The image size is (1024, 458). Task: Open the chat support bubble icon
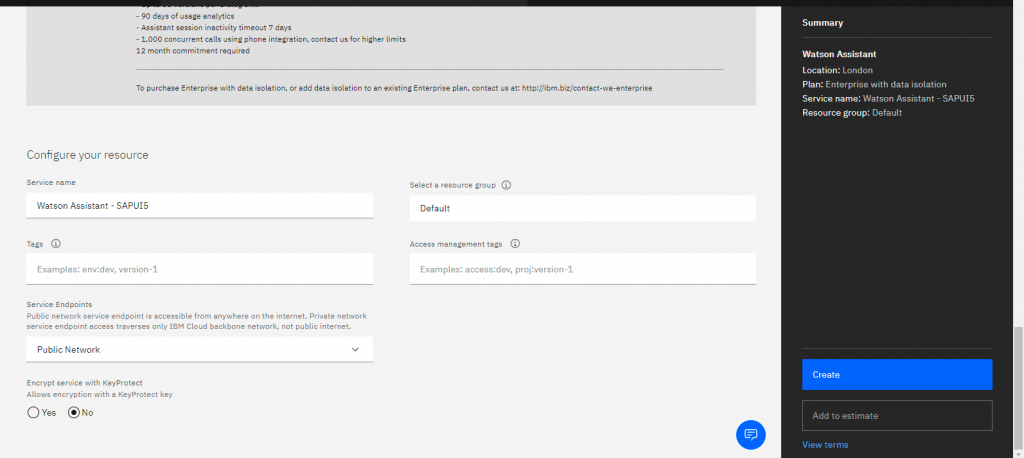[750, 434]
